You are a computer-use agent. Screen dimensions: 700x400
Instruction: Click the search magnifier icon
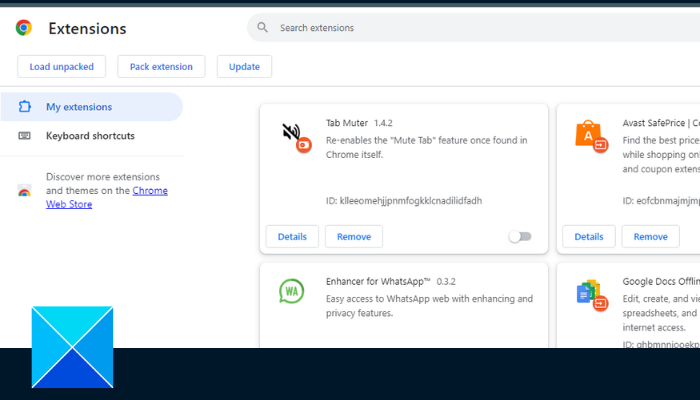tap(263, 28)
